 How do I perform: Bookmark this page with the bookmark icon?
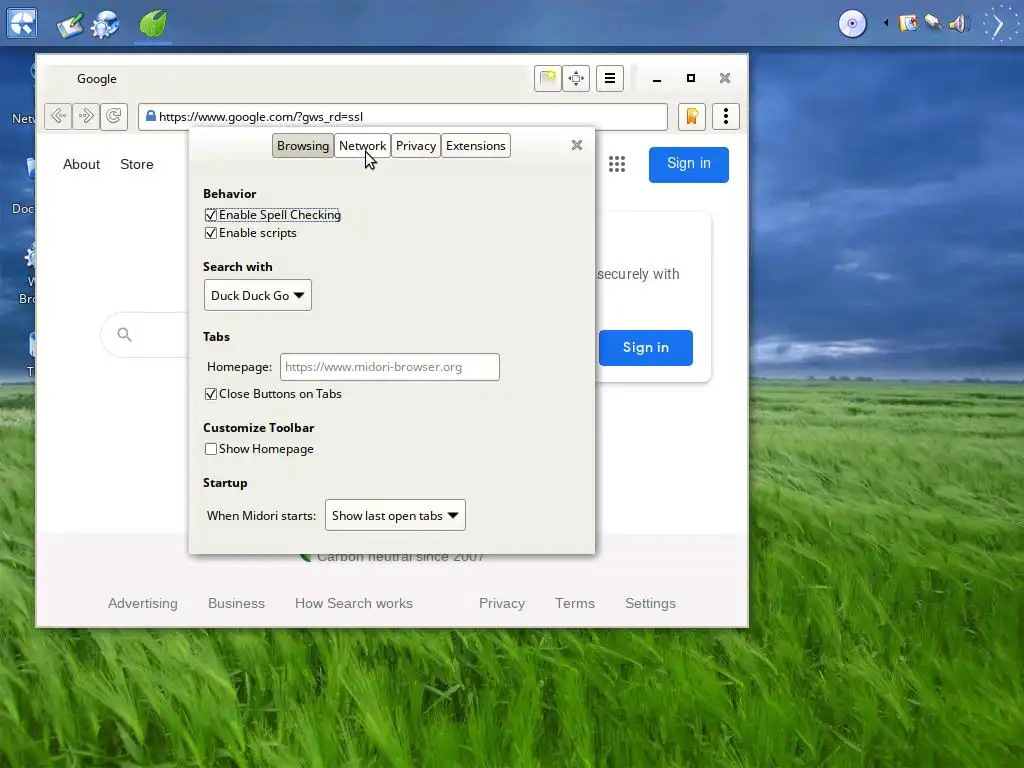(692, 117)
